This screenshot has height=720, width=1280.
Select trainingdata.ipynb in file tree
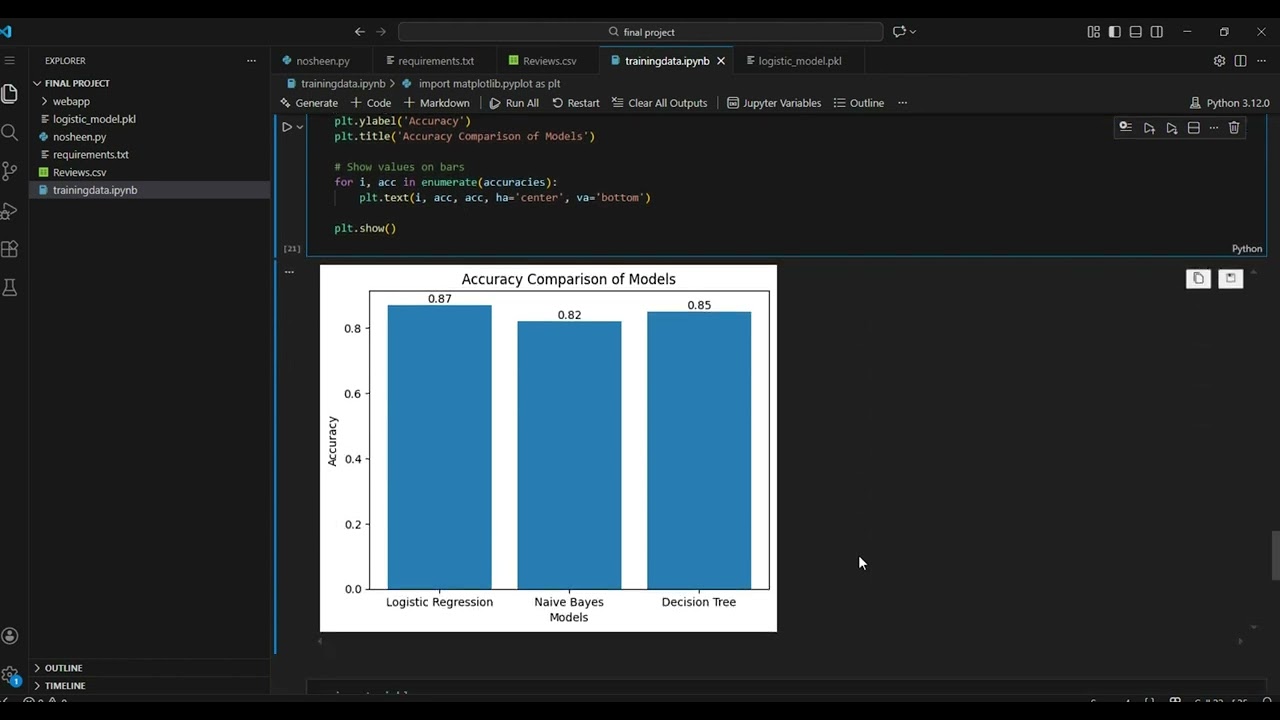click(x=150, y=190)
